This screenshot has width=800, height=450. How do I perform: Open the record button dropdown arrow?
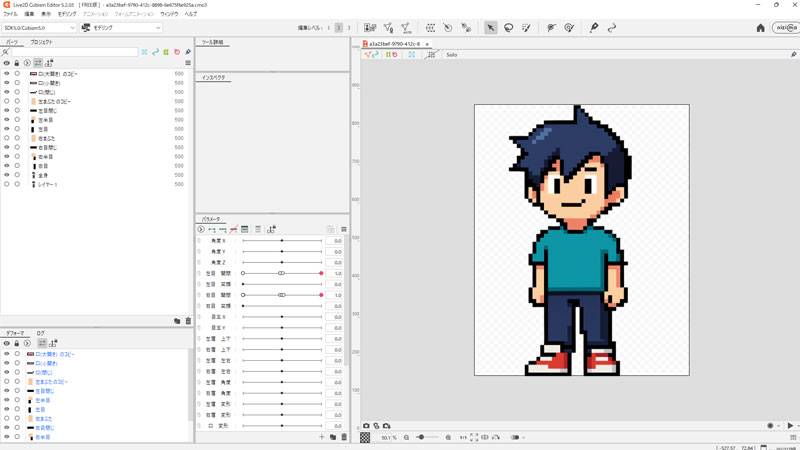(779, 426)
